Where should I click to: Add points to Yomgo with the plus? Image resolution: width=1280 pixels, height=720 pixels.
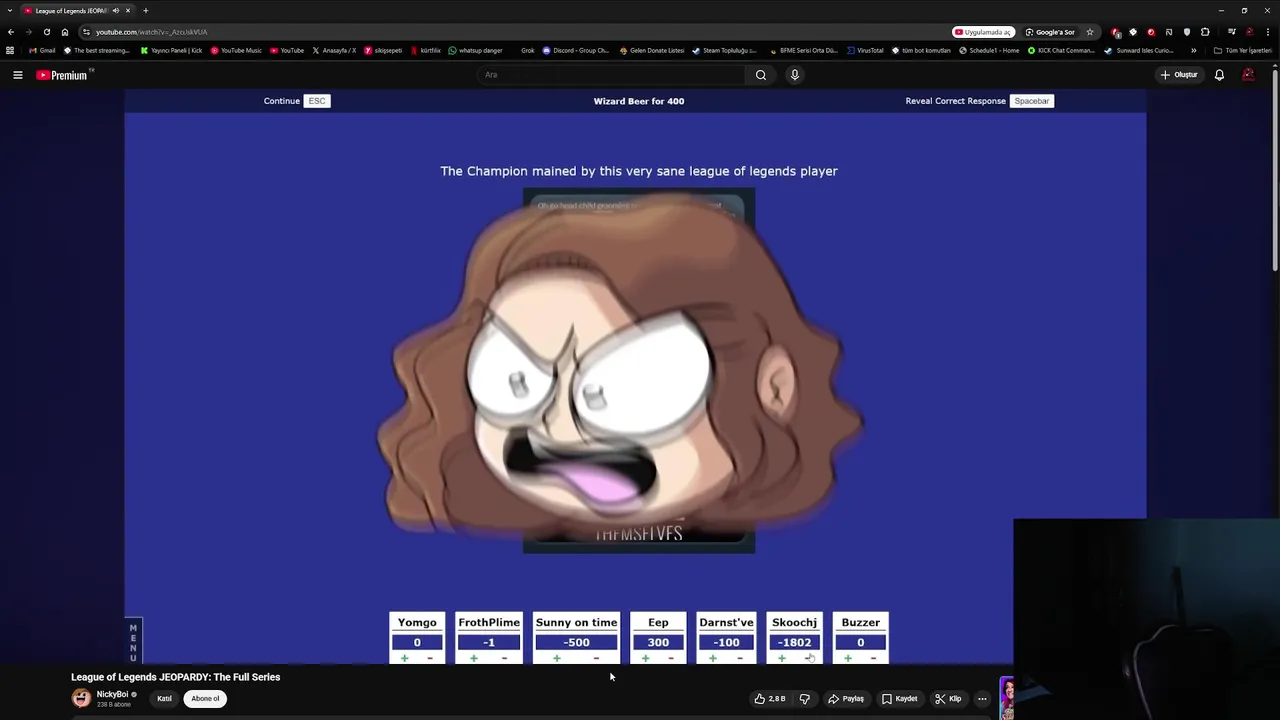coord(404,658)
